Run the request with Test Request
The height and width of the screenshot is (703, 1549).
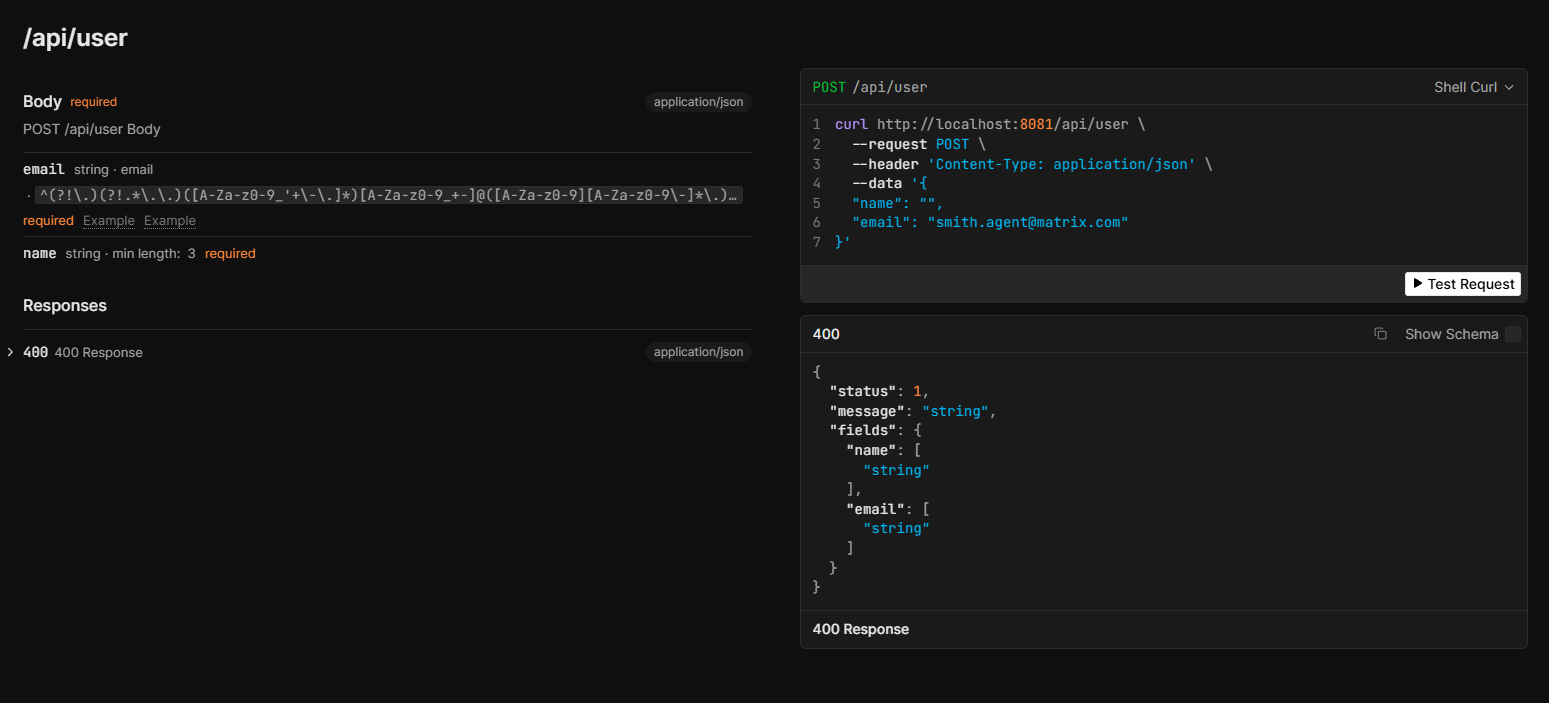1462,284
